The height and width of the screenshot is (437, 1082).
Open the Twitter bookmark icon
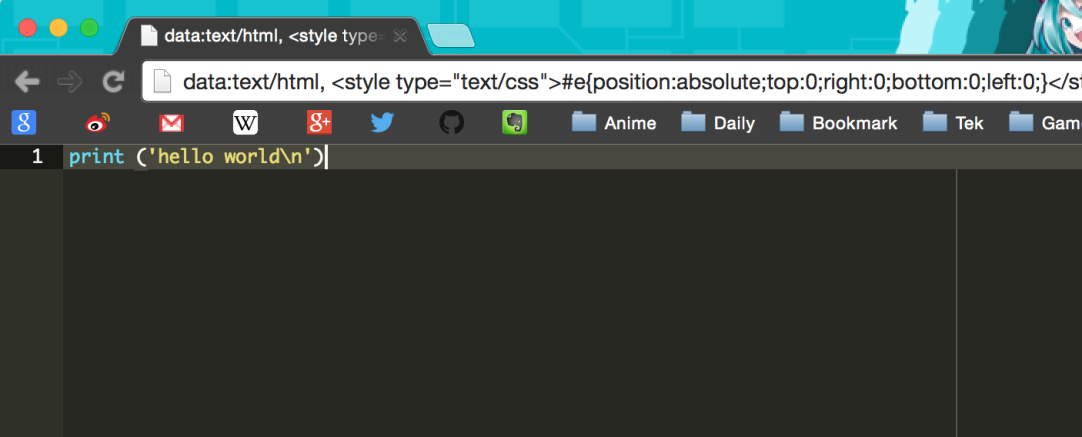tap(382, 123)
